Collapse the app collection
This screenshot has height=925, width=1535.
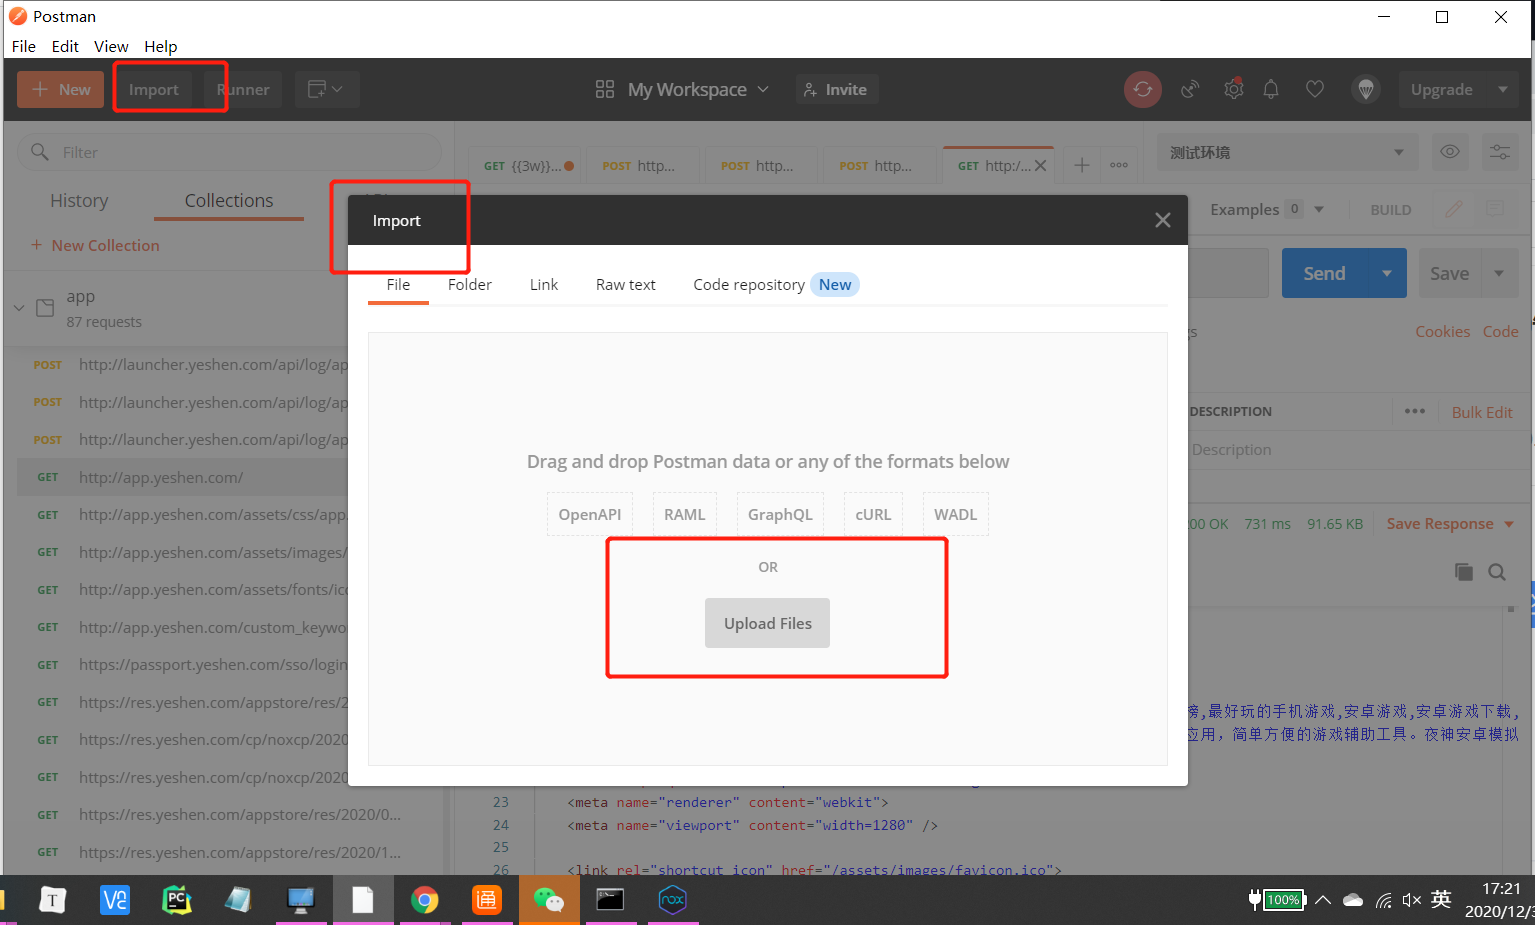click(19, 308)
